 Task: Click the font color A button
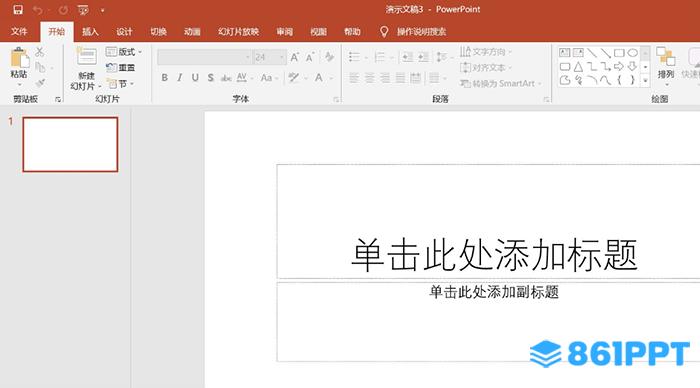coord(319,78)
